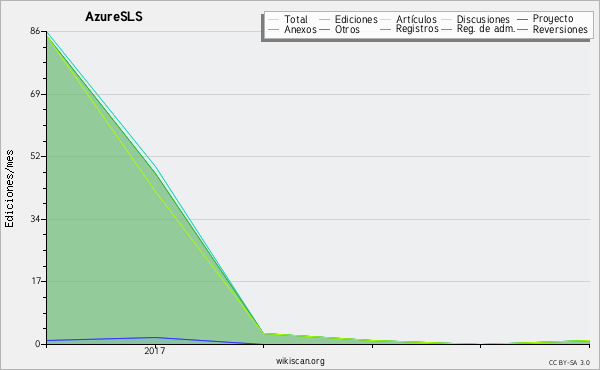Click the Ediciones/mes axis title

(9, 189)
